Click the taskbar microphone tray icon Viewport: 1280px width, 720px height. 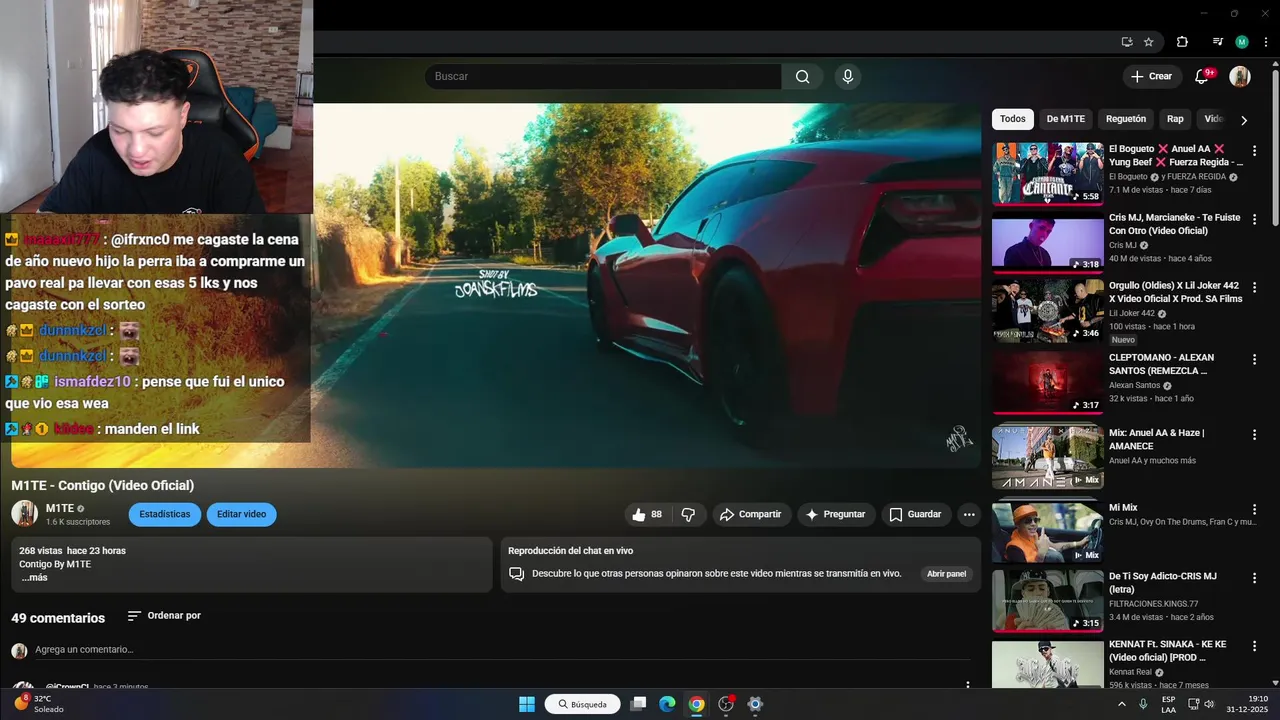[1143, 704]
